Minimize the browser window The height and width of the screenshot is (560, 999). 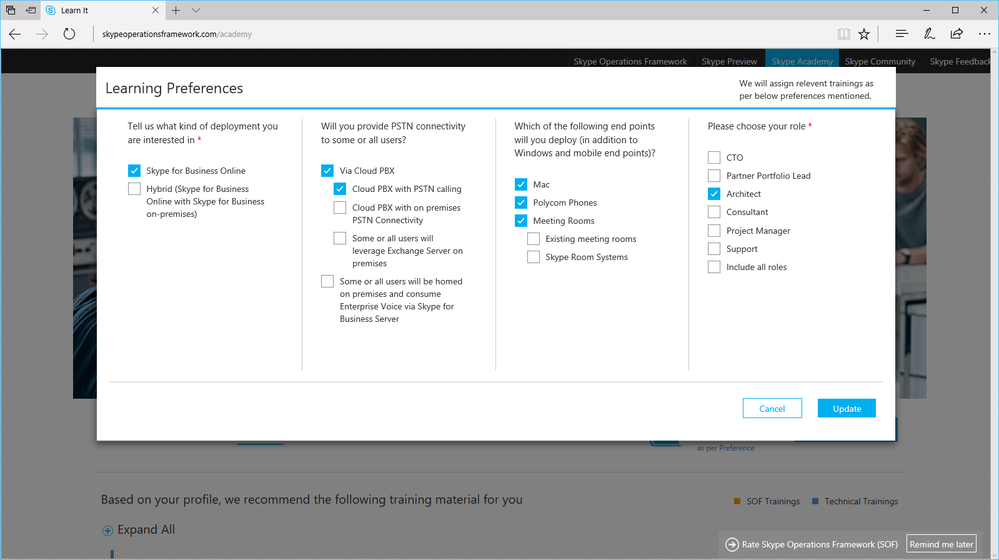926,10
